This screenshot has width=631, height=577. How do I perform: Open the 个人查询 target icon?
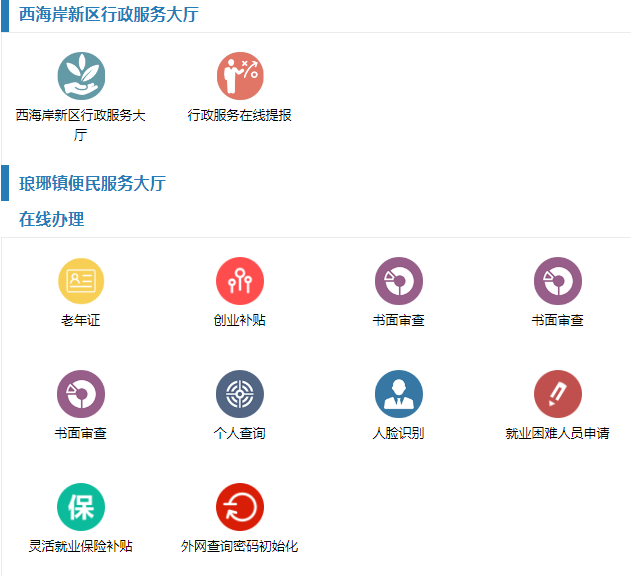tap(240, 394)
